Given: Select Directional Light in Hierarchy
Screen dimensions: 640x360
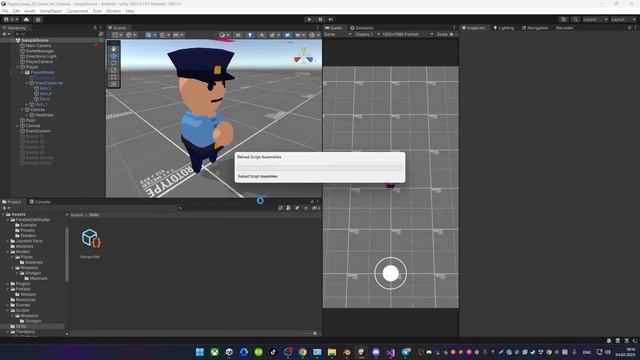Looking at the screenshot, I should 41,56.
